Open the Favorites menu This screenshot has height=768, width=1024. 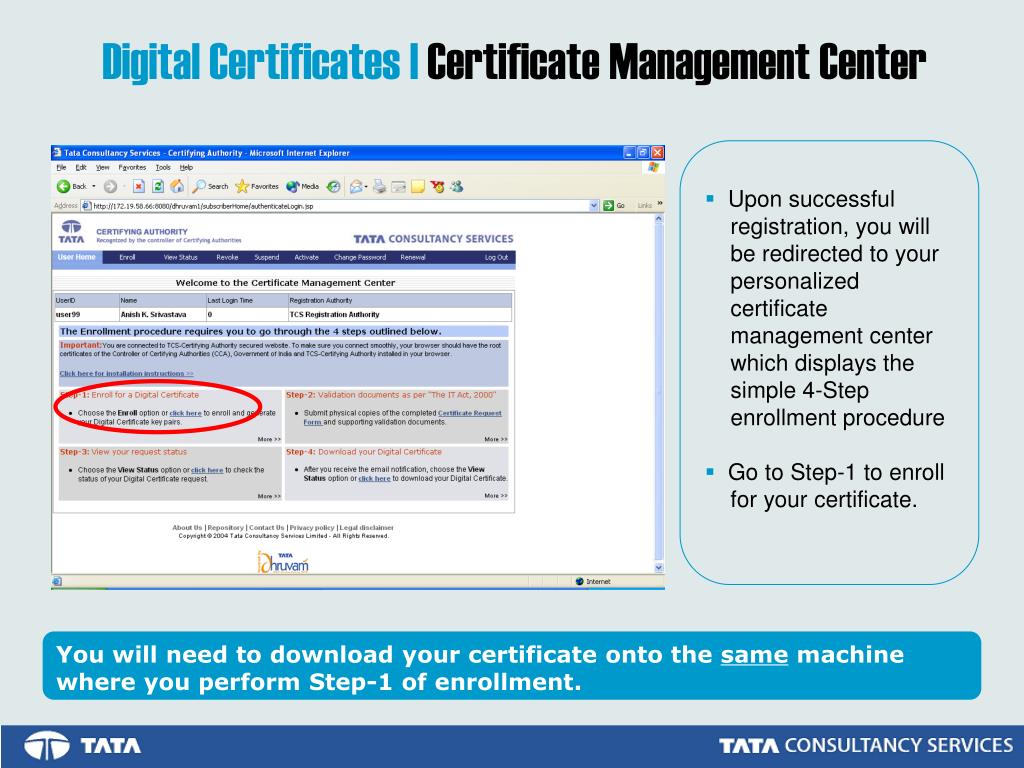click(133, 168)
